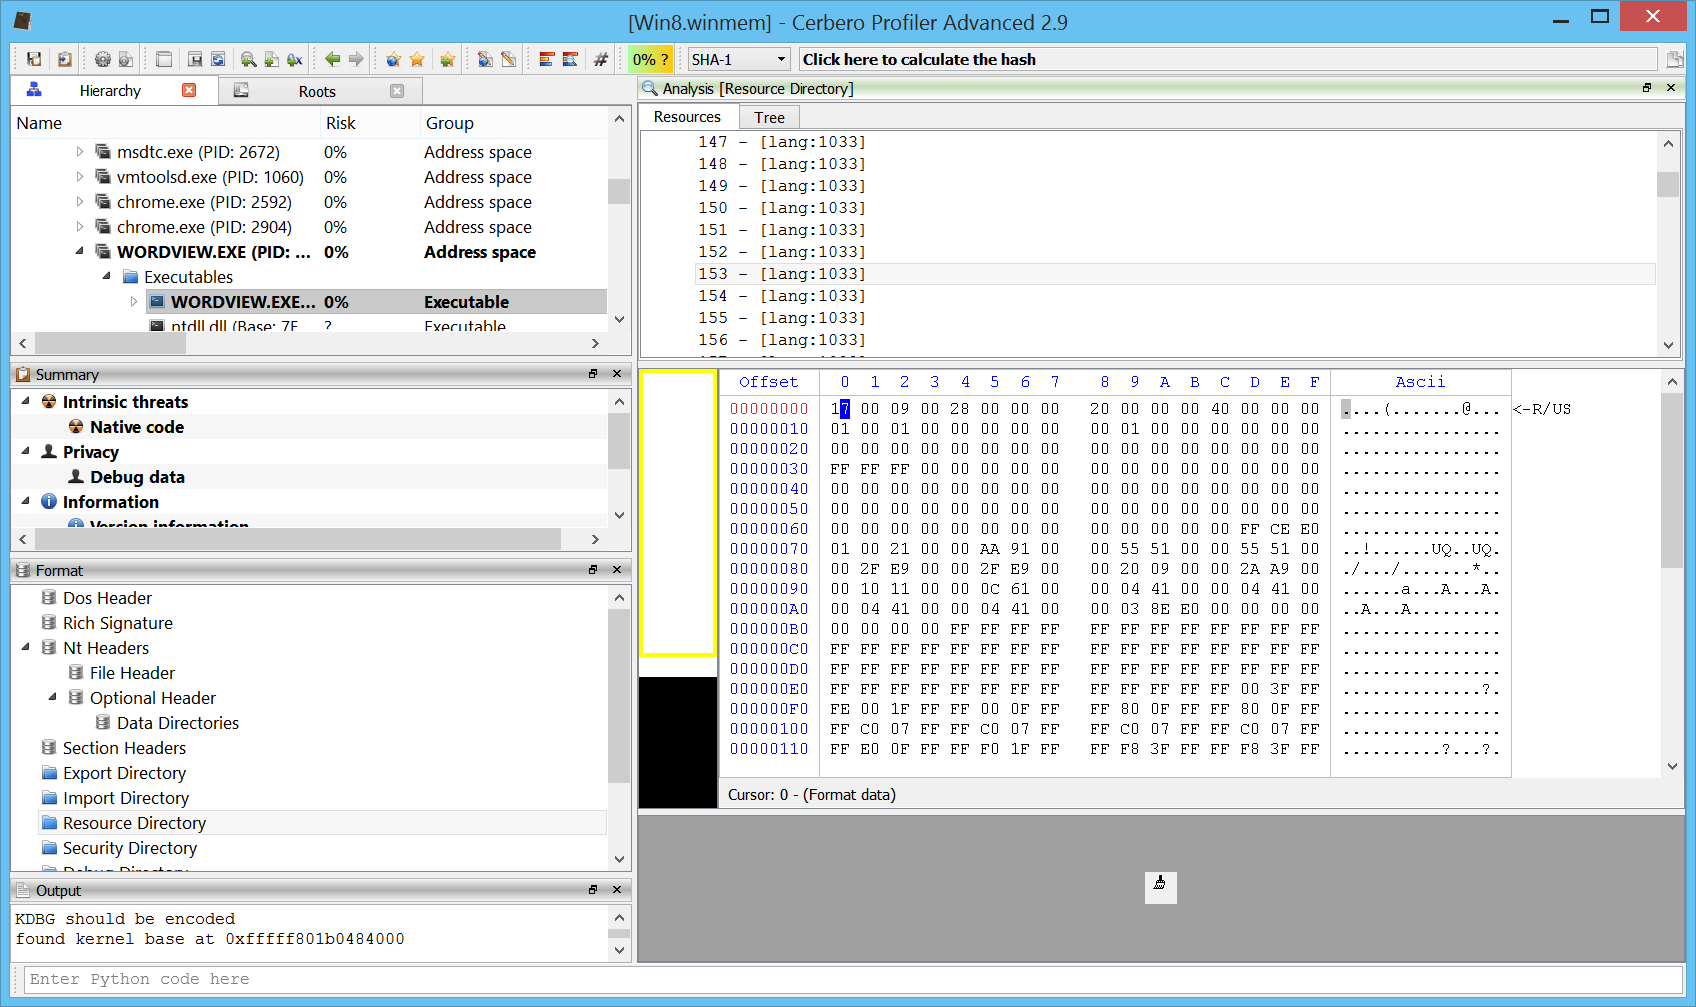Click the document-with-globe toolbar icon

[485, 59]
